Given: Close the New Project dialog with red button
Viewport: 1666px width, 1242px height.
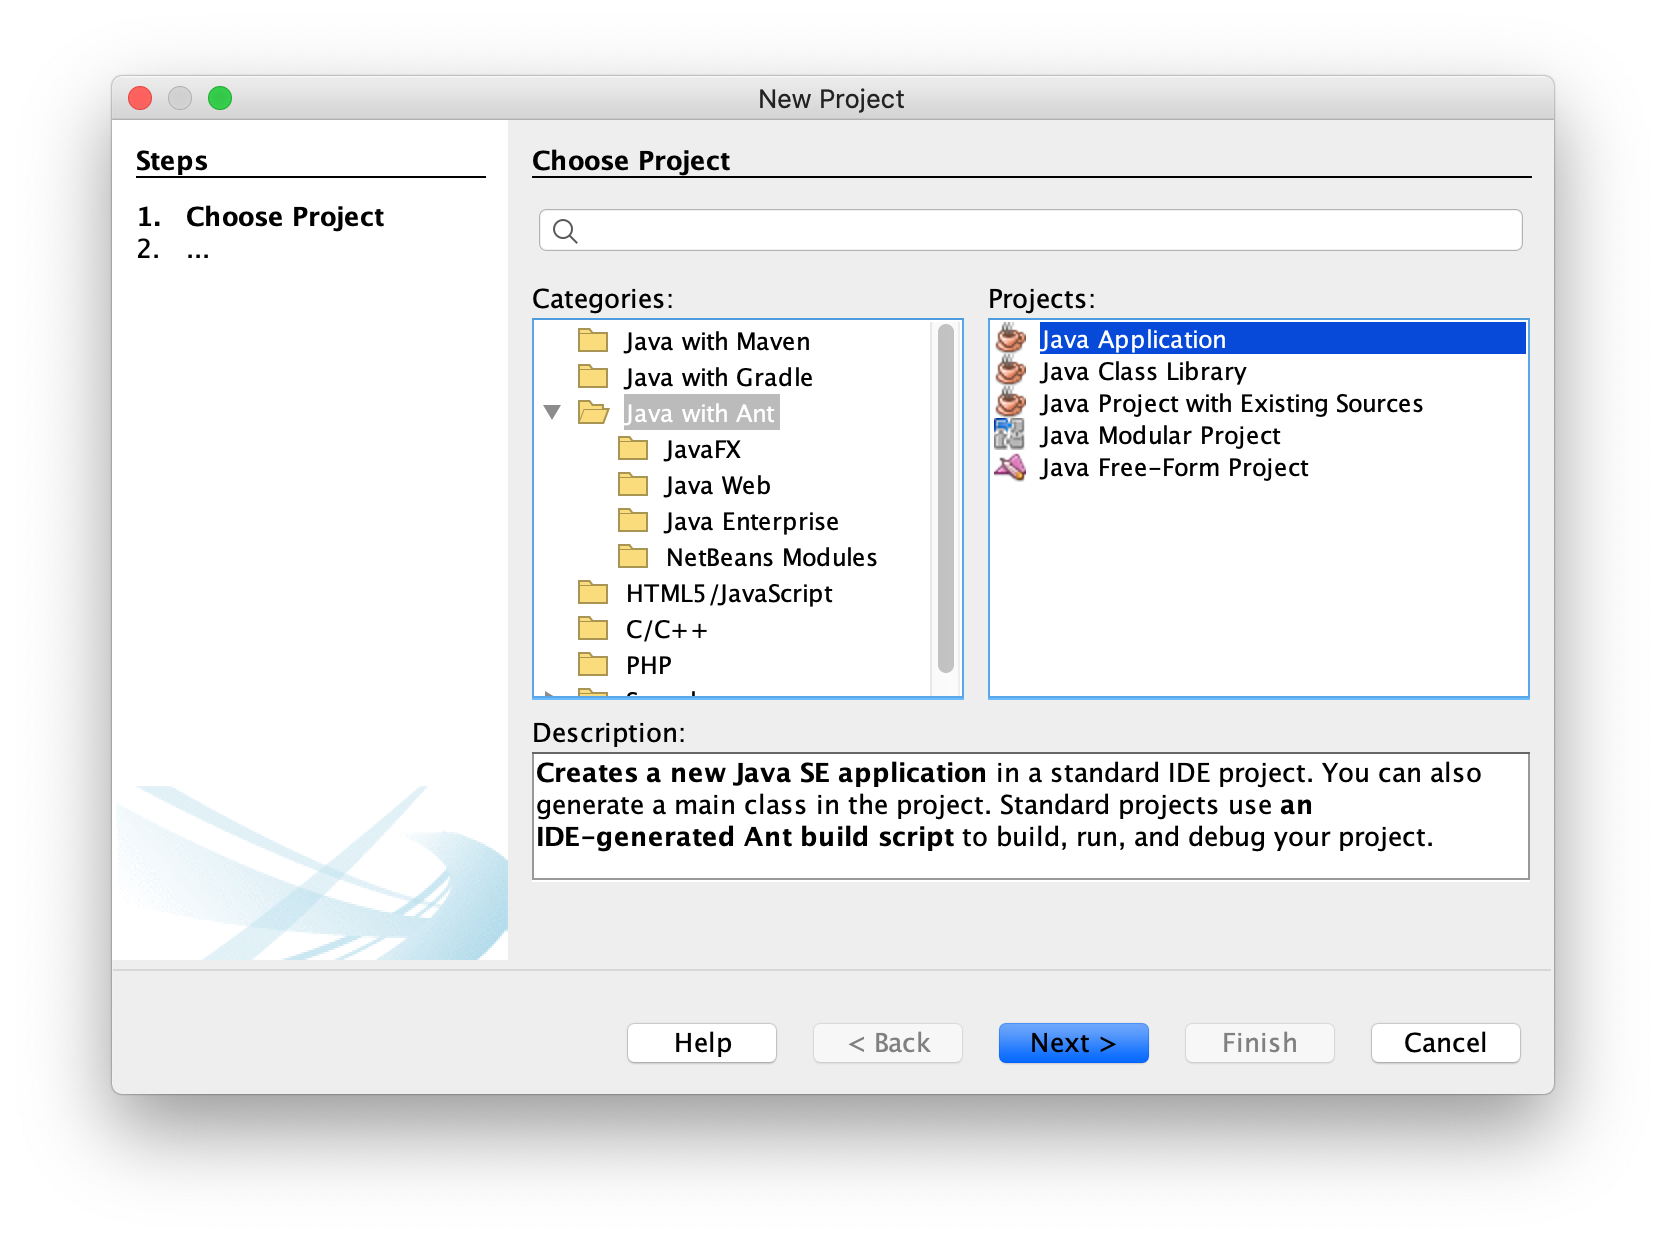Looking at the screenshot, I should 140,98.
